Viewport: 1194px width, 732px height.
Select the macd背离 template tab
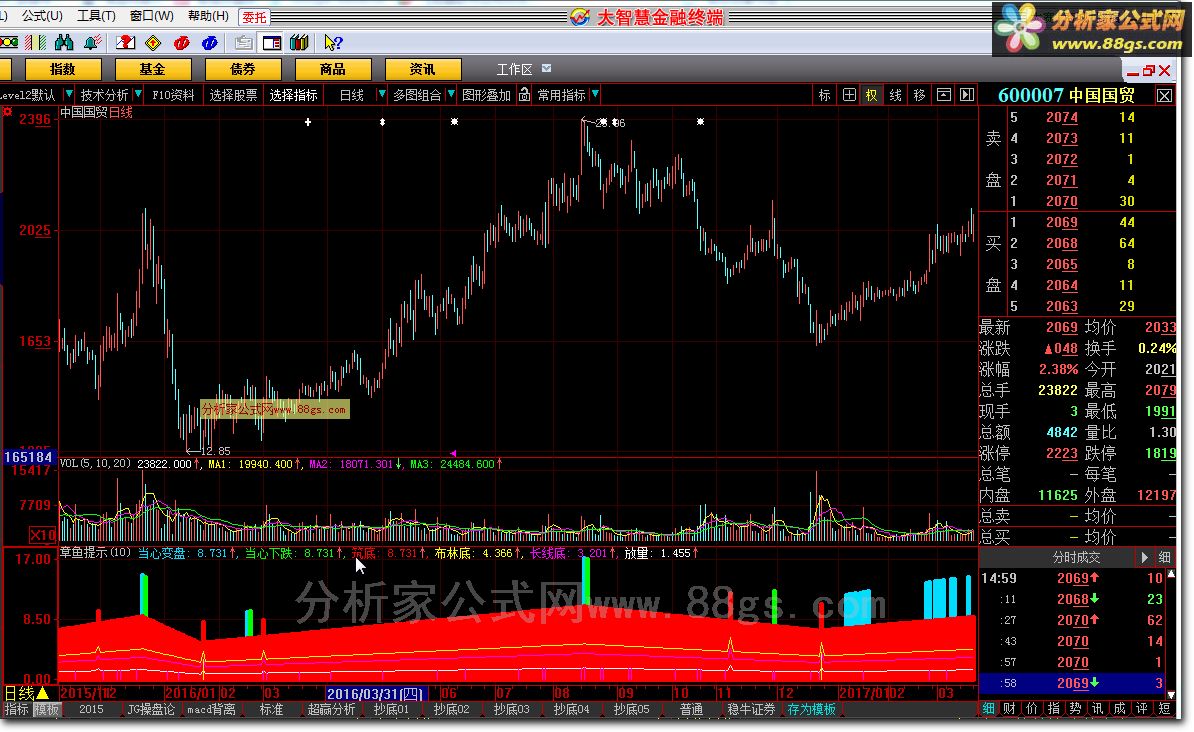tap(211, 709)
